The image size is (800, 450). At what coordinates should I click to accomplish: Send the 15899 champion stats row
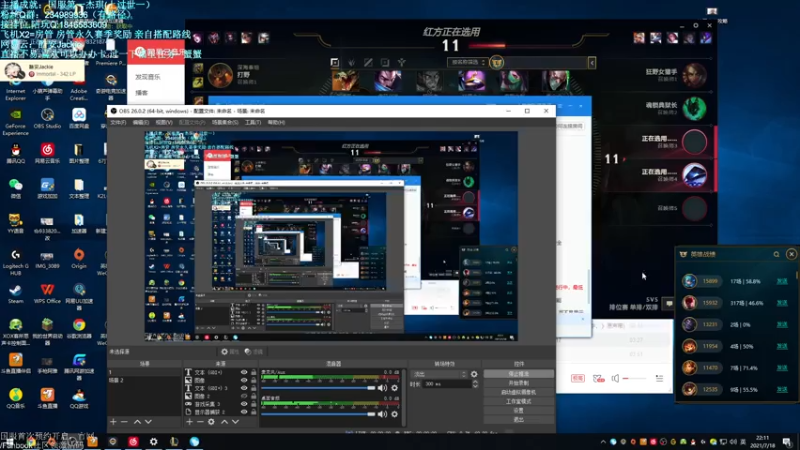782,281
